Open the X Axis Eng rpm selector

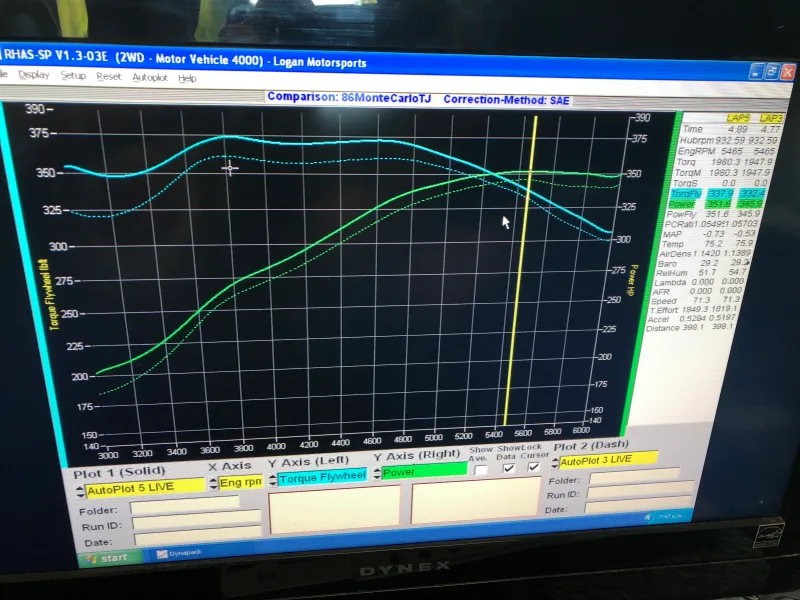(242, 484)
